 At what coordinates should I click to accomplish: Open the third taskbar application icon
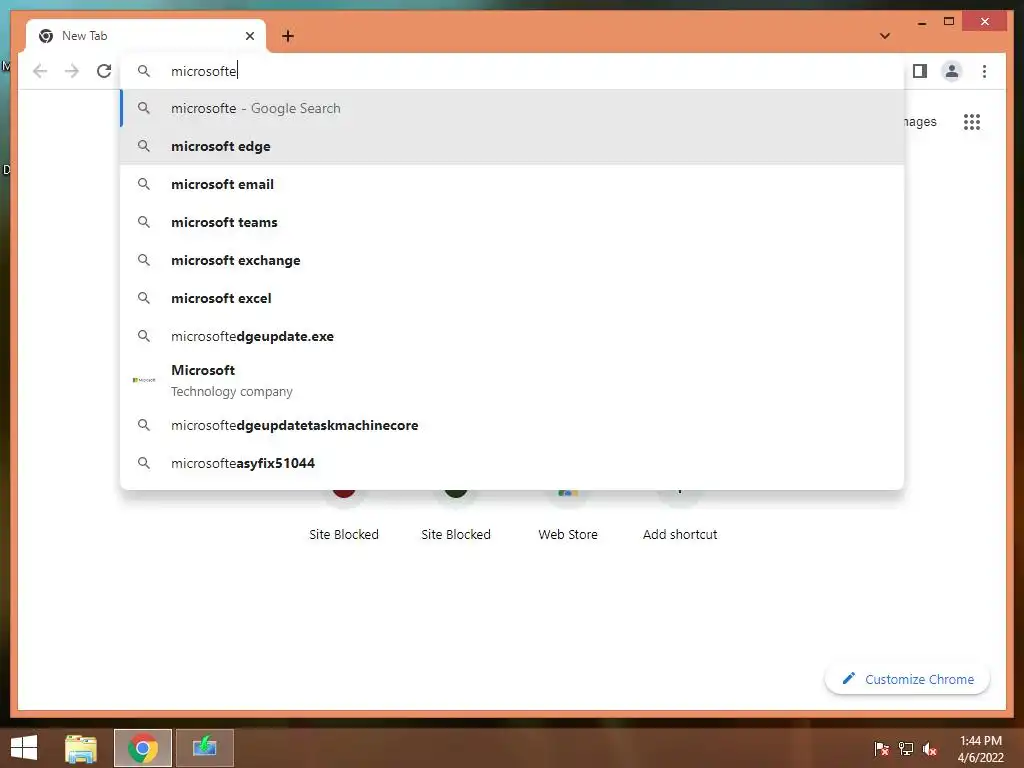(x=204, y=748)
